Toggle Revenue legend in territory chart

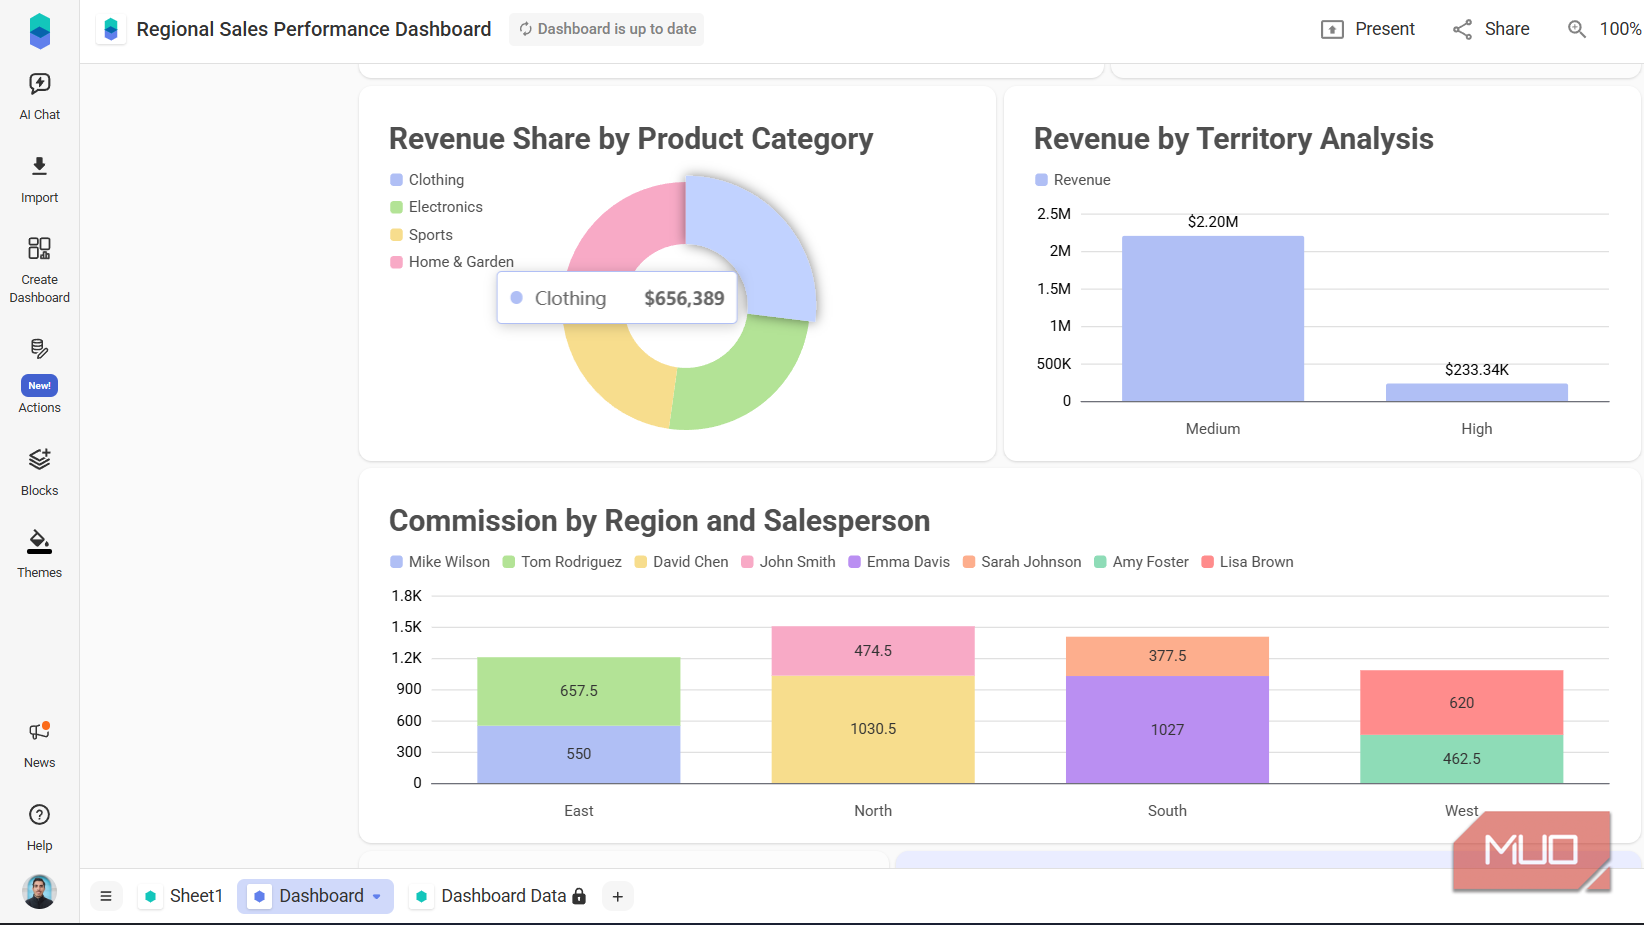coord(1072,180)
